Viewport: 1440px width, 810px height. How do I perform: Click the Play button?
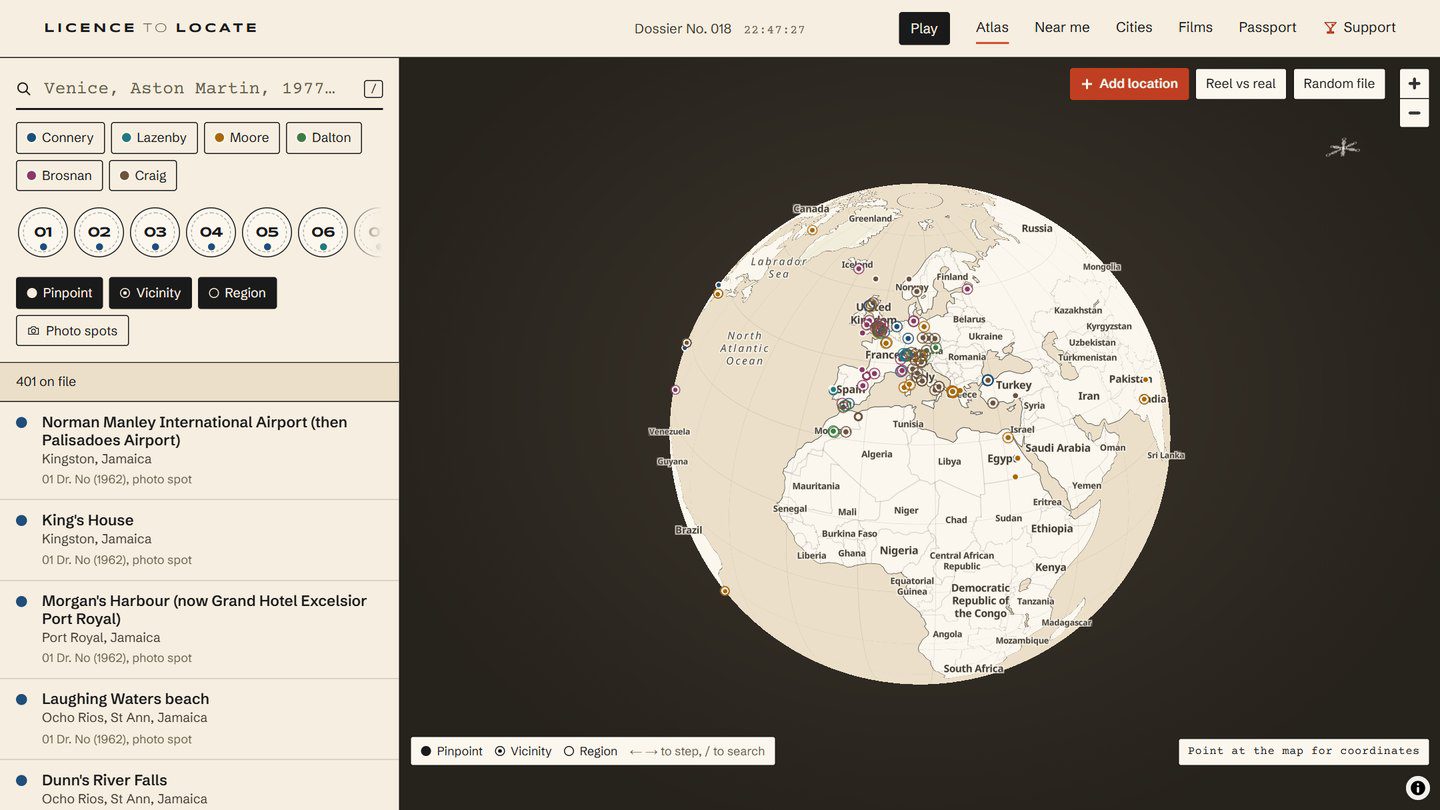coord(924,28)
